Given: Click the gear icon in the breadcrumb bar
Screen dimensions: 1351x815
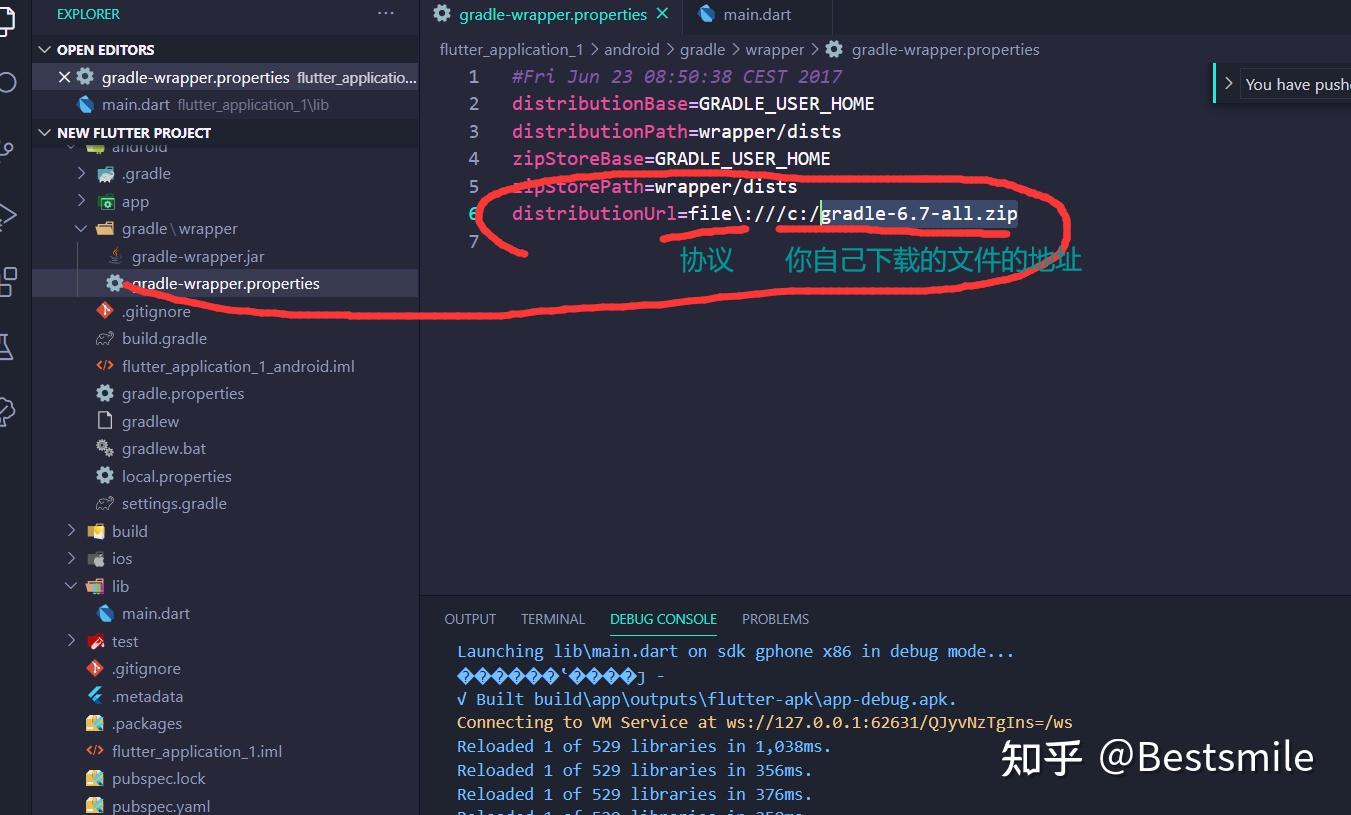Looking at the screenshot, I should point(834,49).
